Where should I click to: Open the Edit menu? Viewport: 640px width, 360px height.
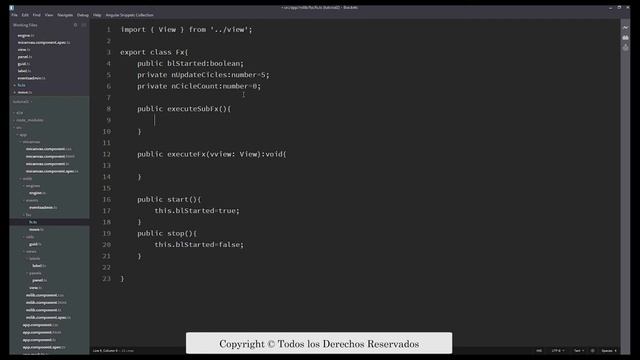pyautogui.click(x=25, y=15)
